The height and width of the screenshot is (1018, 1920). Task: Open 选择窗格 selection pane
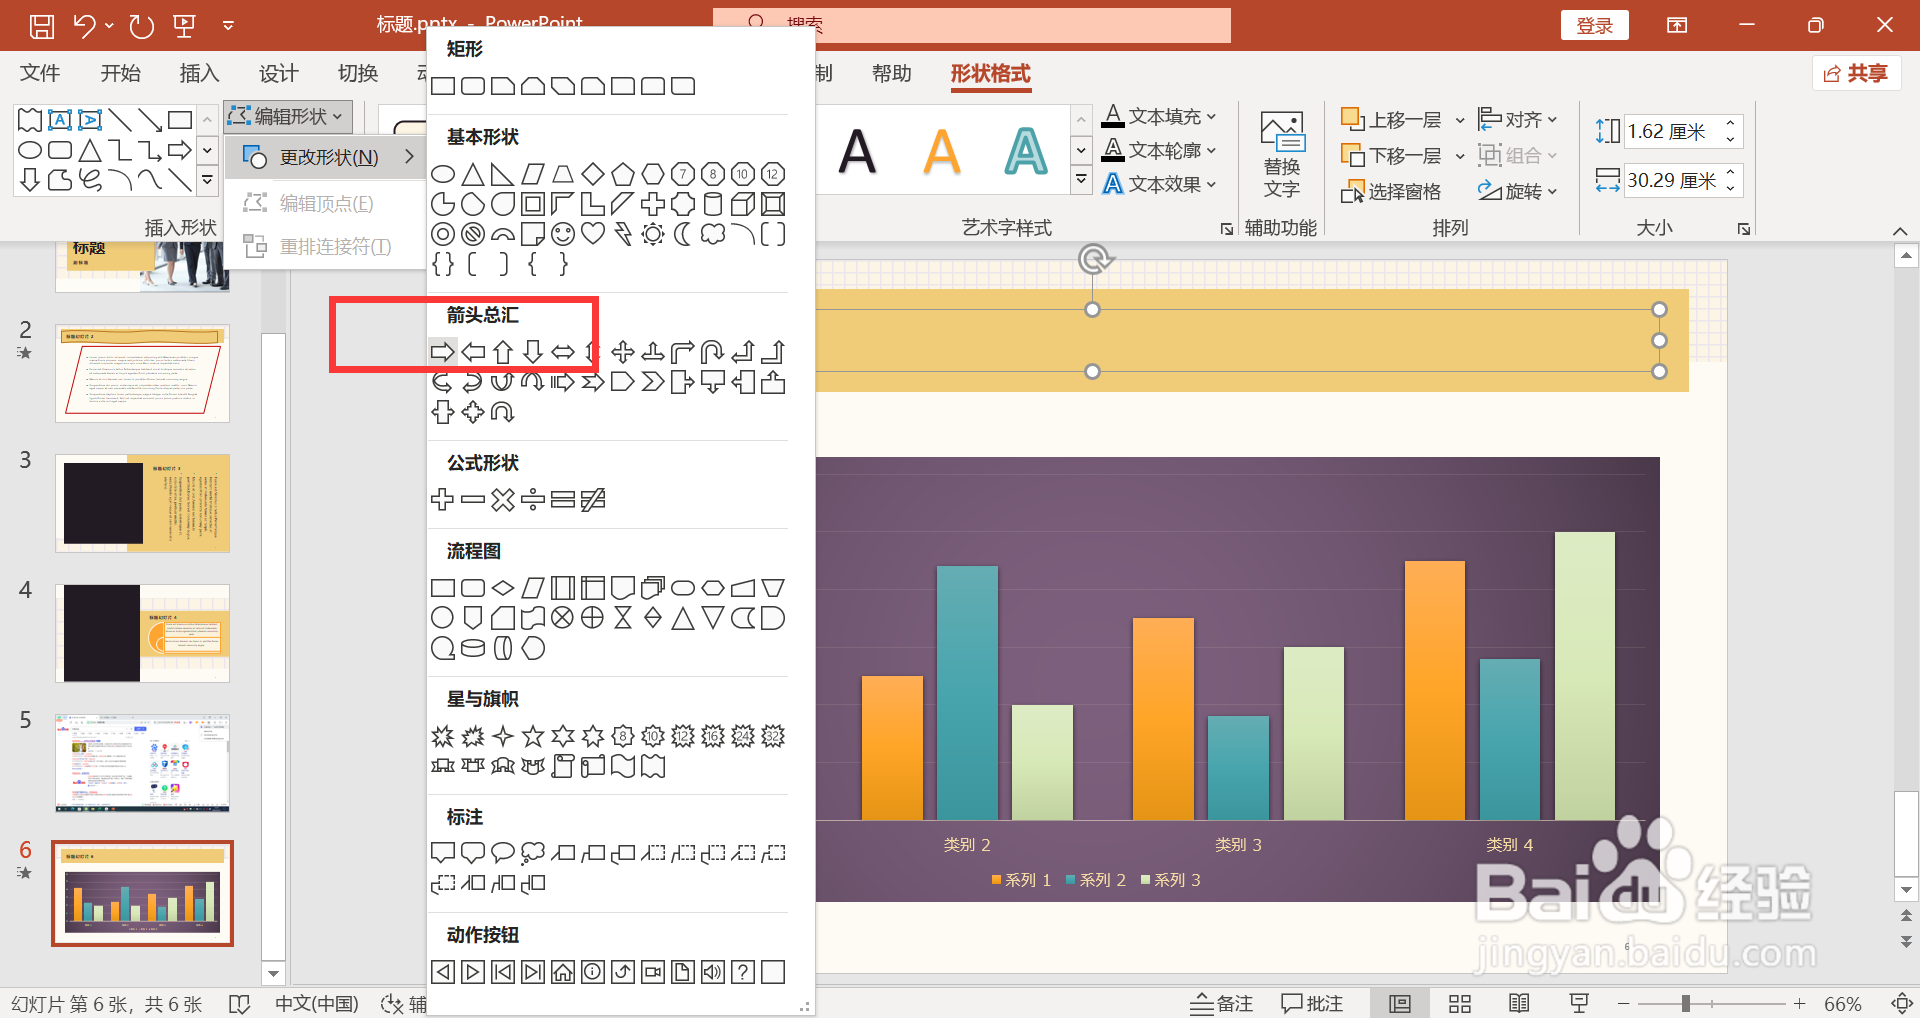[x=1391, y=191]
